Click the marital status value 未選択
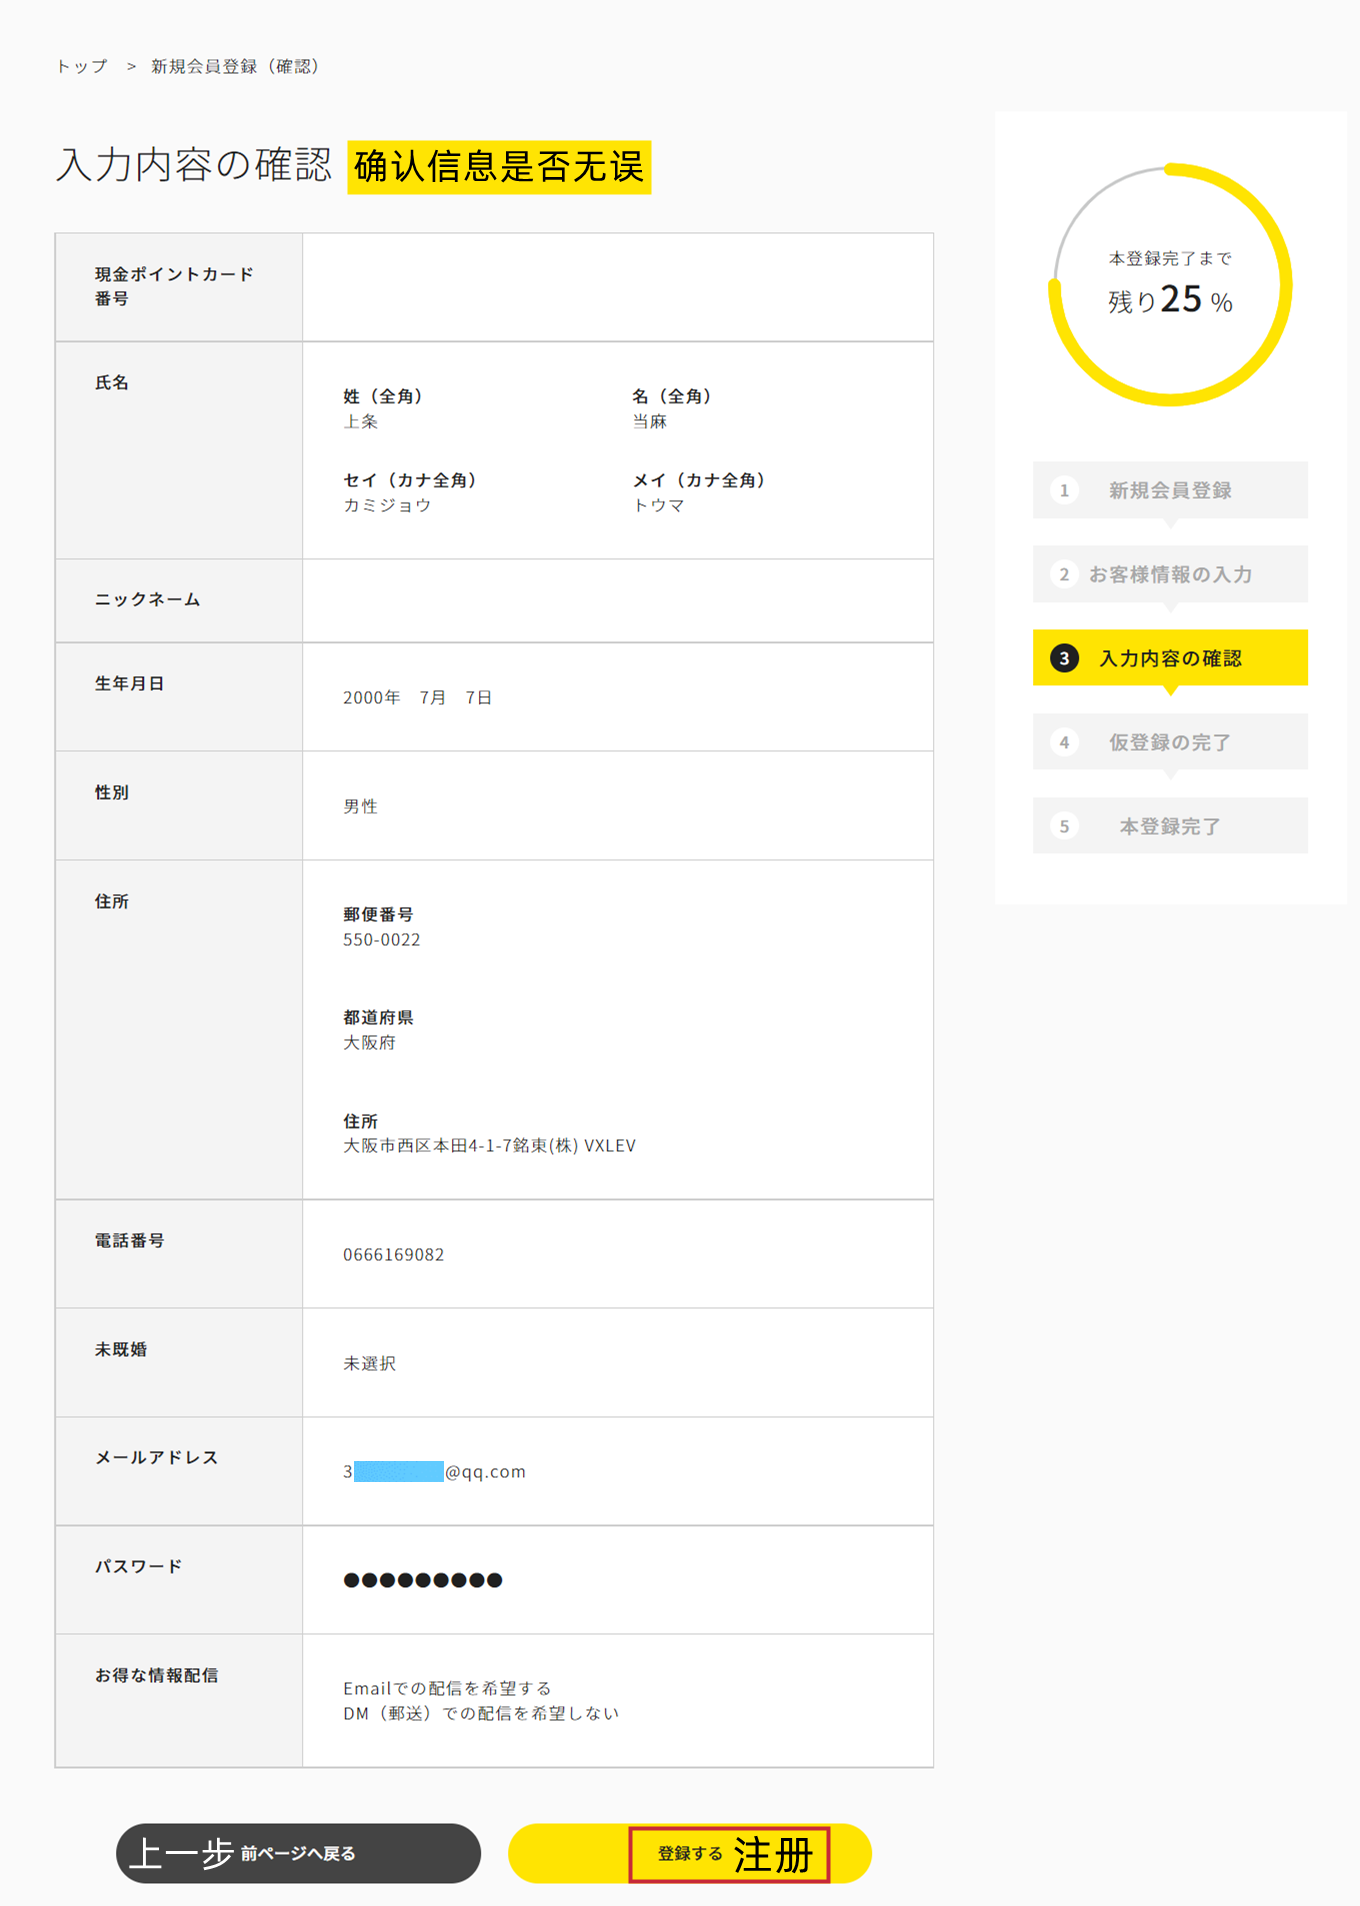The image size is (1360, 1906). click(370, 1364)
